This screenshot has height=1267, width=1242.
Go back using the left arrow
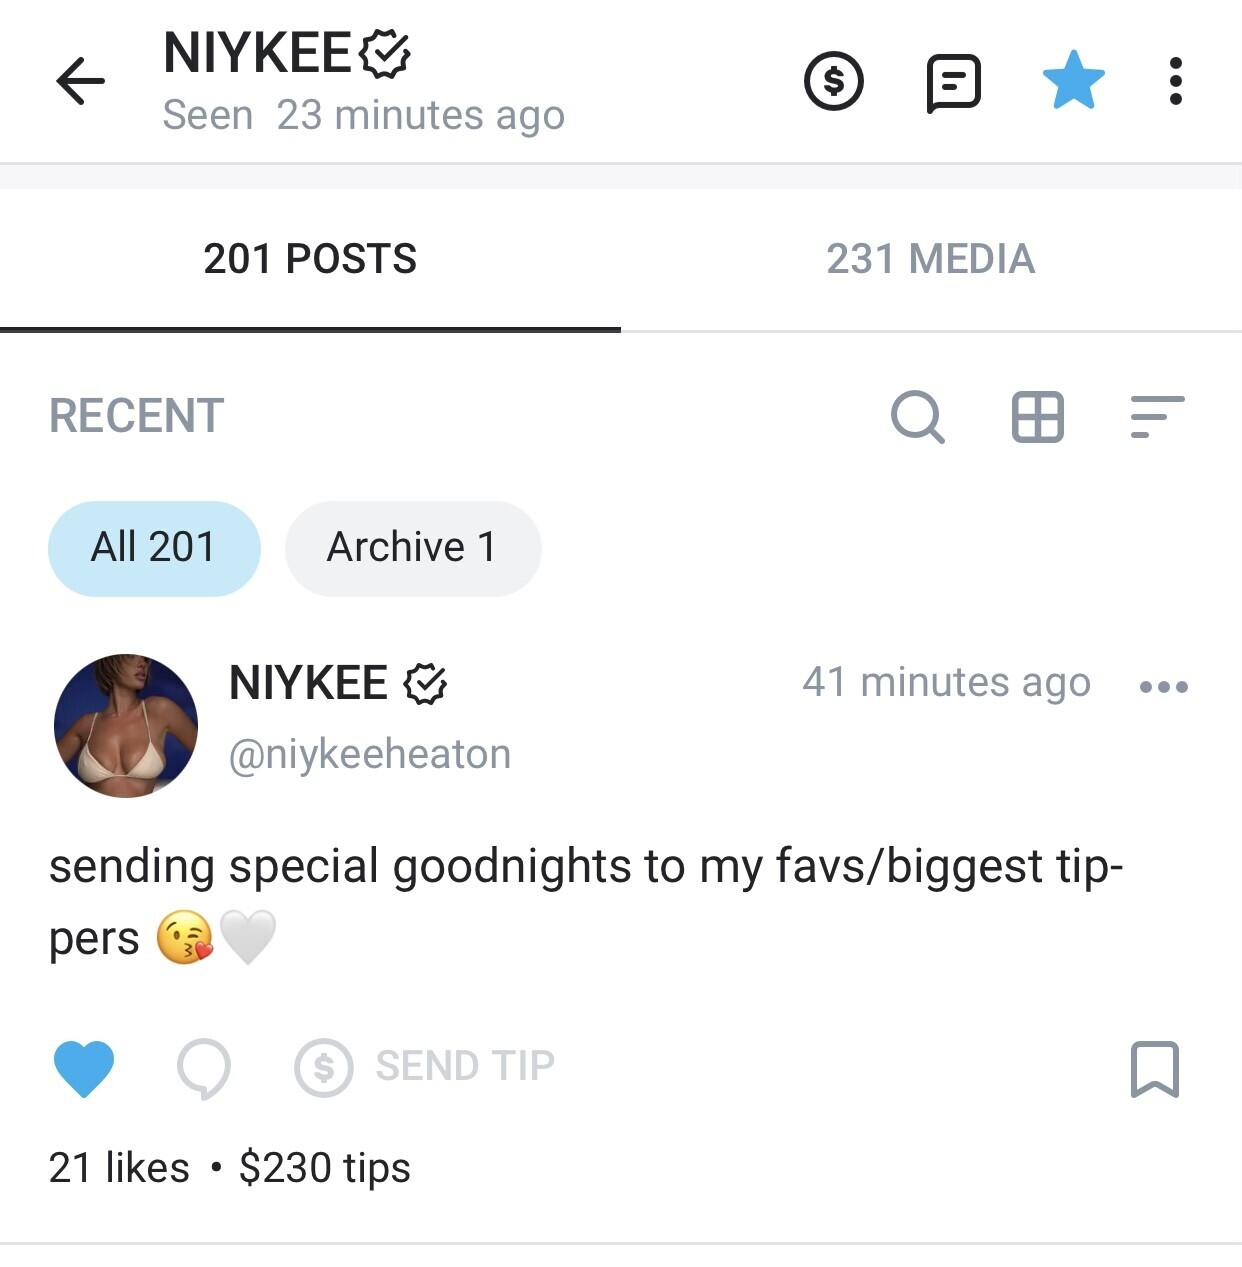point(80,81)
